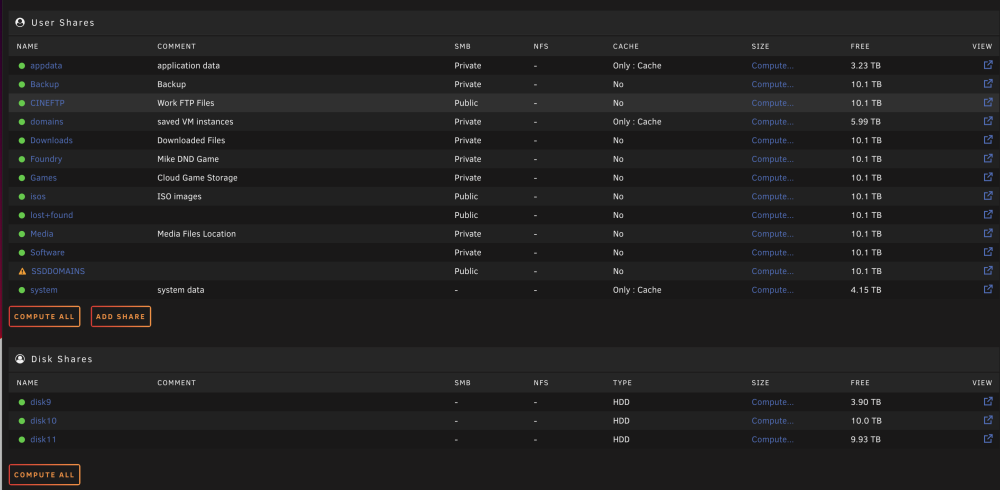The image size is (1000, 490).
Task: Open the CINEFTP share link
Action: [47, 103]
